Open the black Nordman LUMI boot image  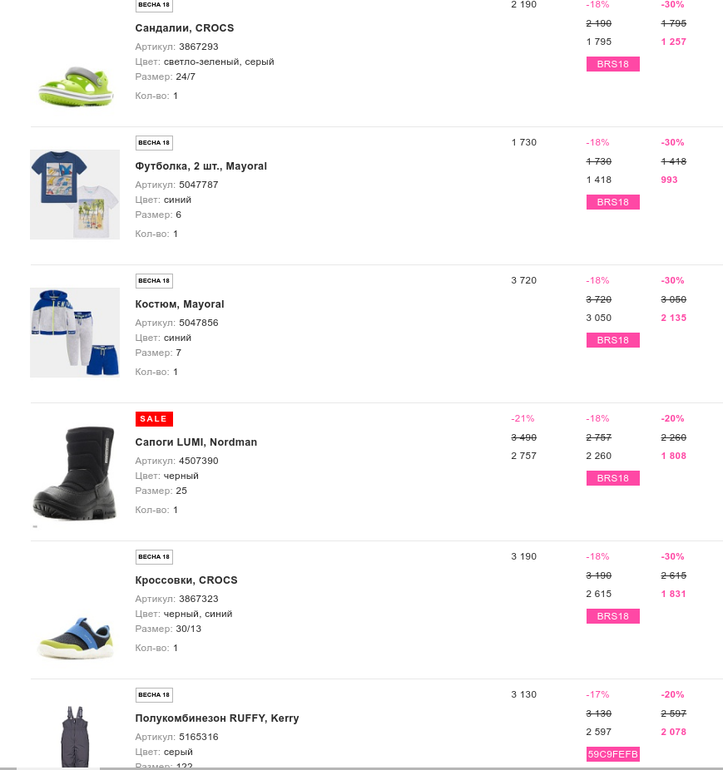(x=75, y=472)
